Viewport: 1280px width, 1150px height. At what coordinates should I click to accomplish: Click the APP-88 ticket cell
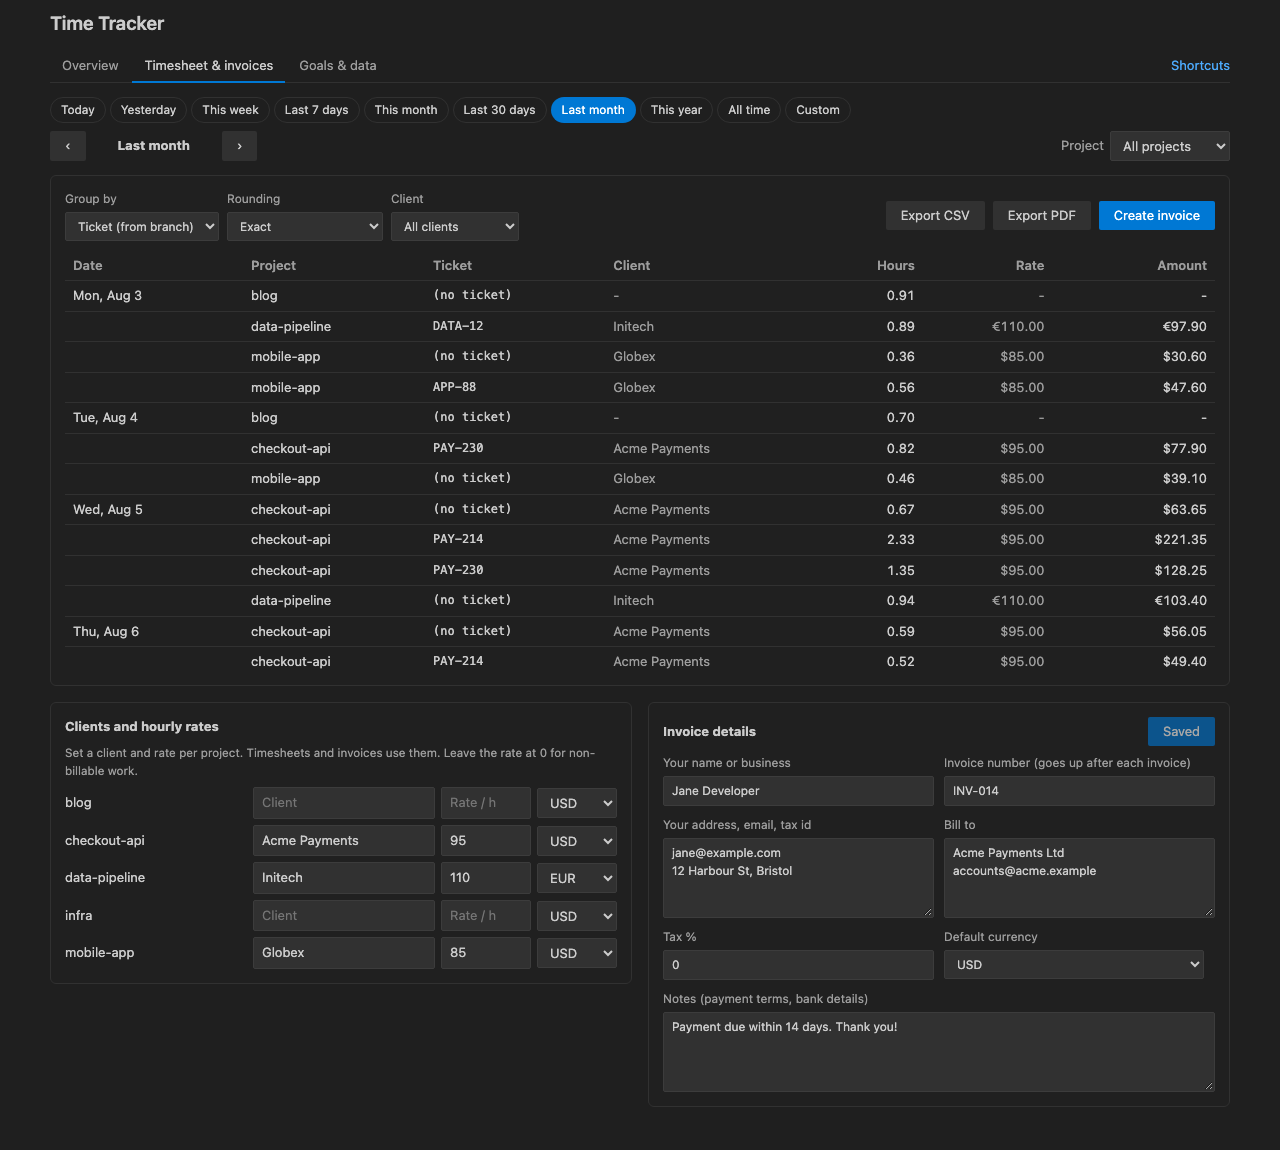tap(454, 387)
